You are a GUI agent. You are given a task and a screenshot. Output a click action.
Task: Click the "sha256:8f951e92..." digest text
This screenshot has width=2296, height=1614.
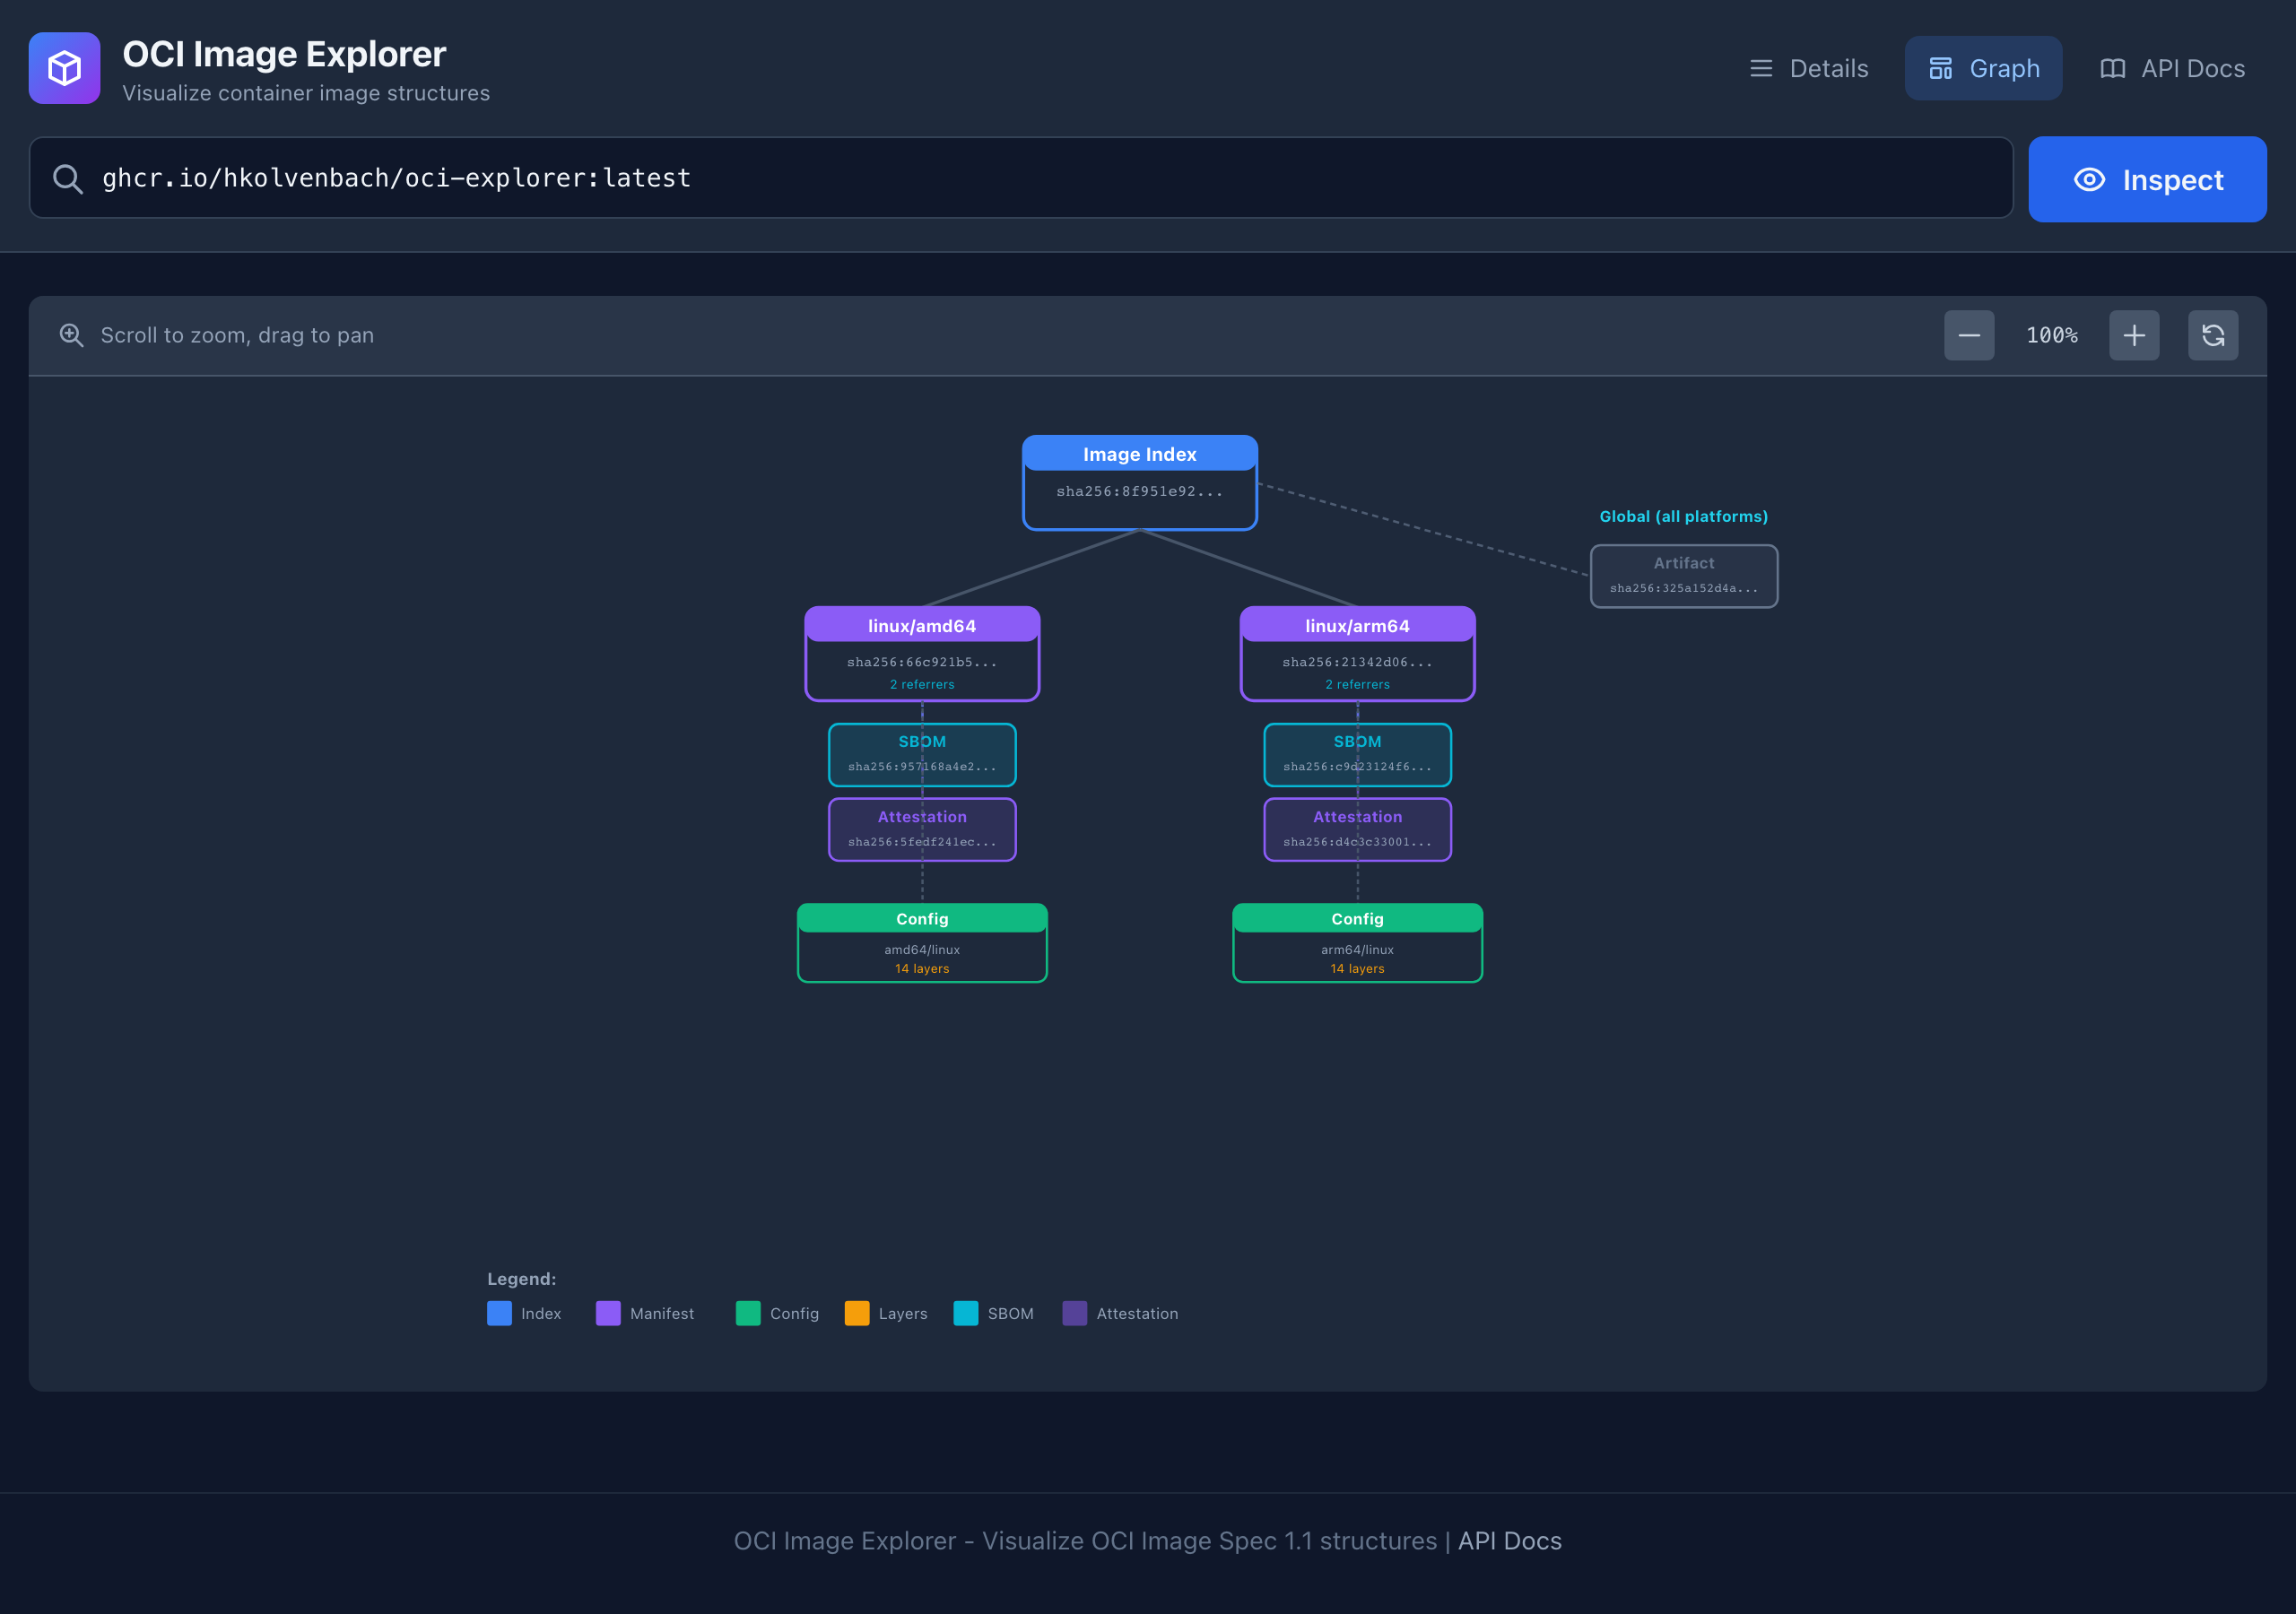[1139, 491]
